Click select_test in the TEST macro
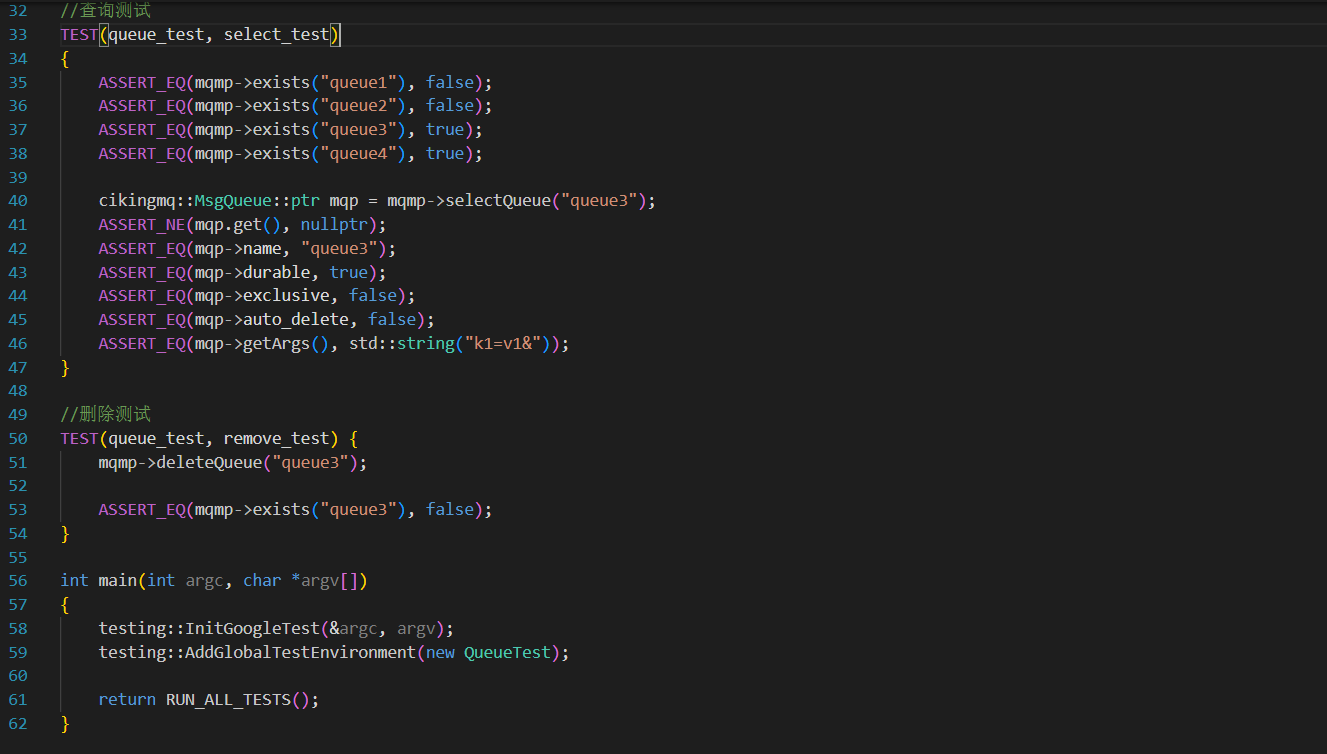Screen dimensions: 1327x754 [x=276, y=34]
